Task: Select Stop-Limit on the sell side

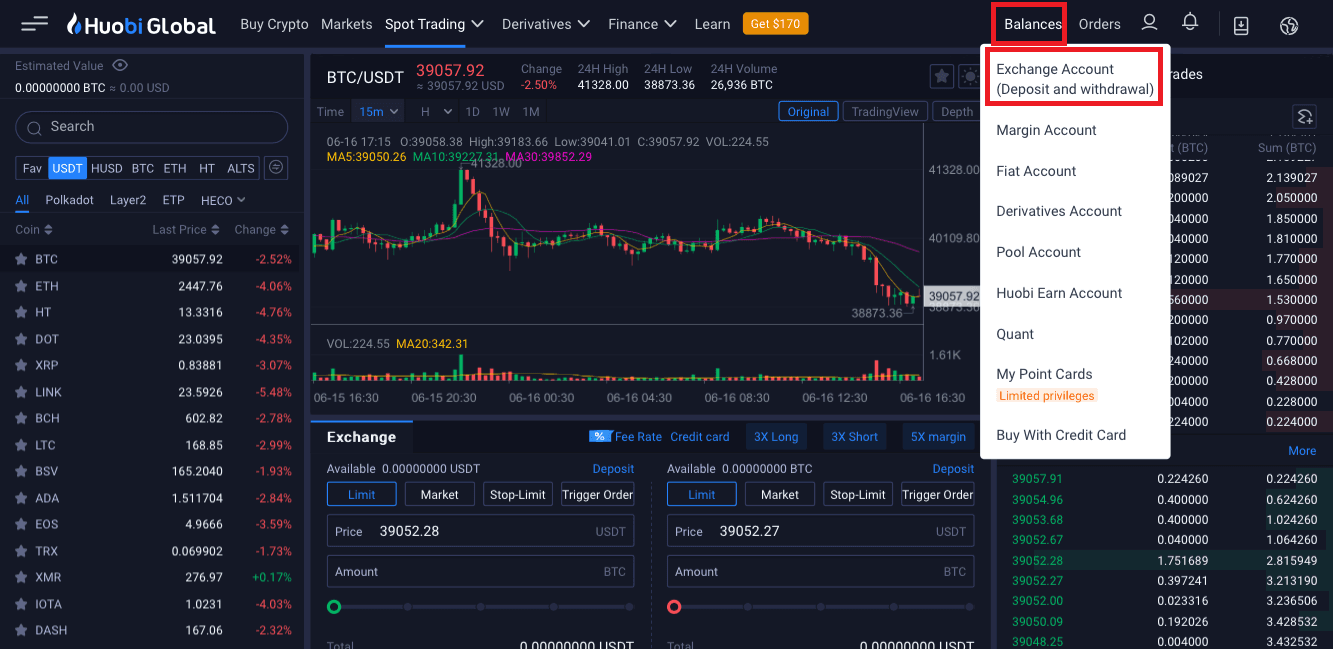Action: [x=858, y=494]
